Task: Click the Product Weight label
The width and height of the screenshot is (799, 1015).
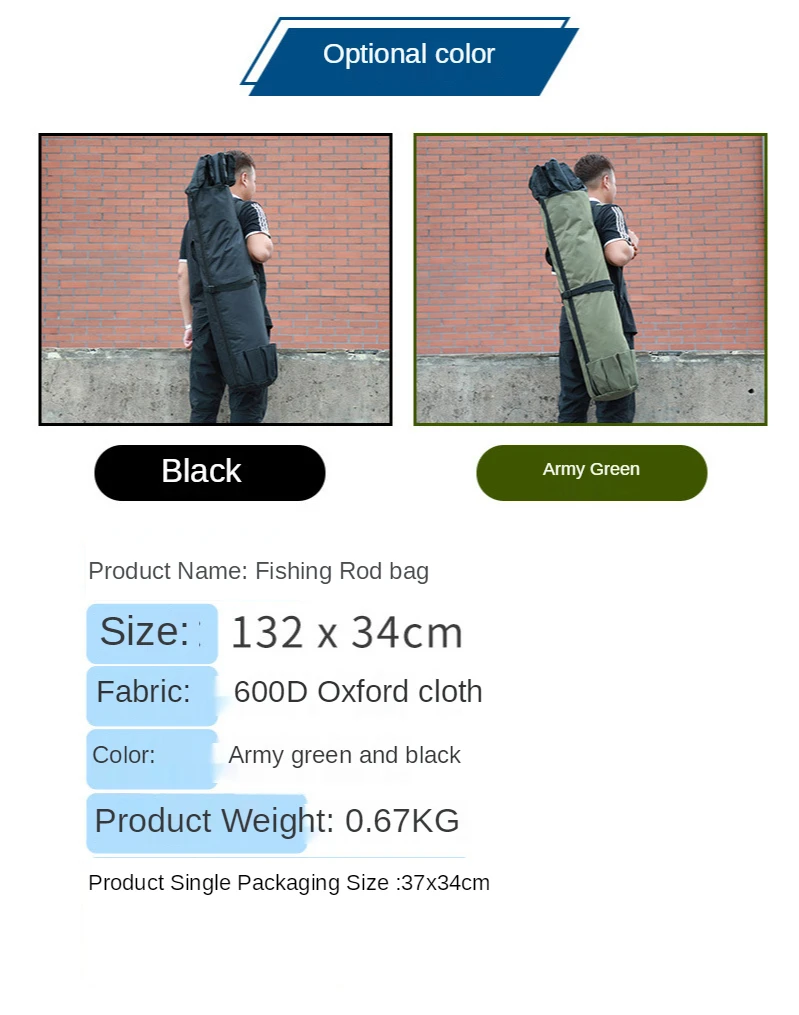Action: (x=214, y=821)
